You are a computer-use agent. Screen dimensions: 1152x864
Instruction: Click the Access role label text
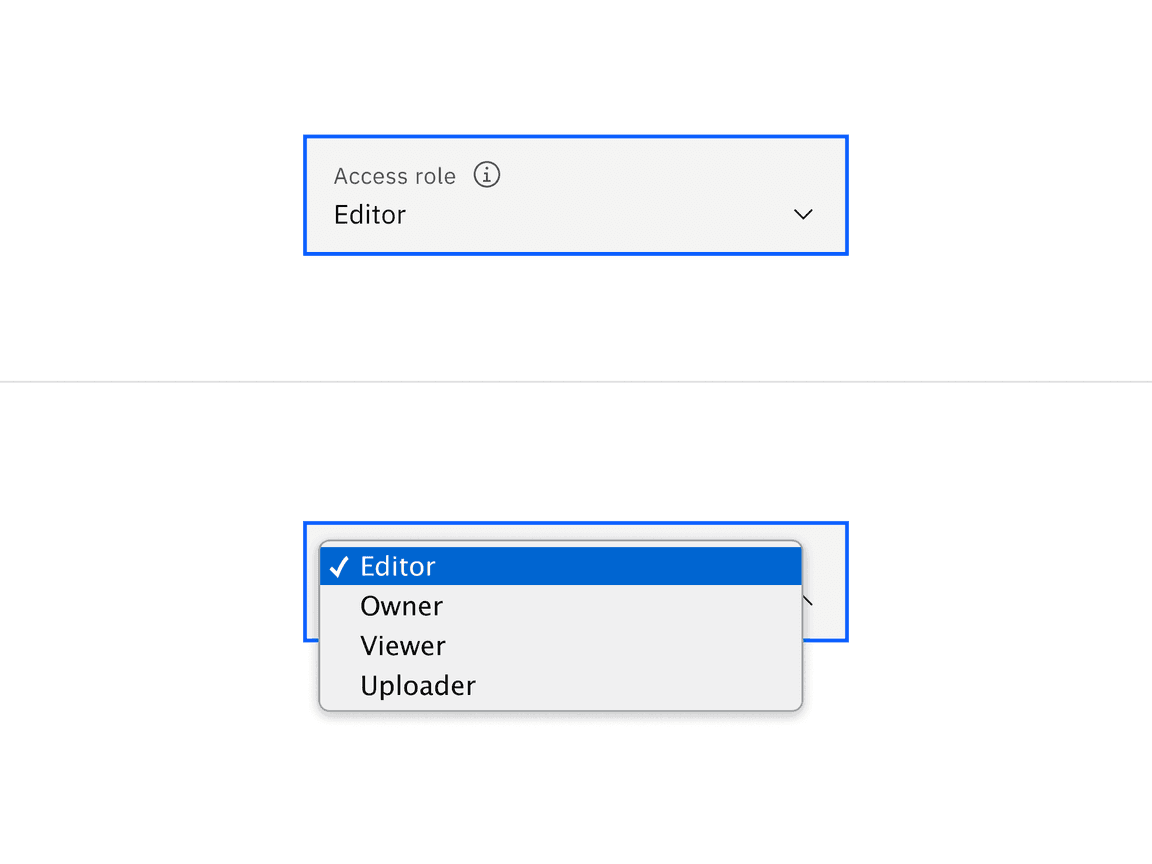click(394, 175)
